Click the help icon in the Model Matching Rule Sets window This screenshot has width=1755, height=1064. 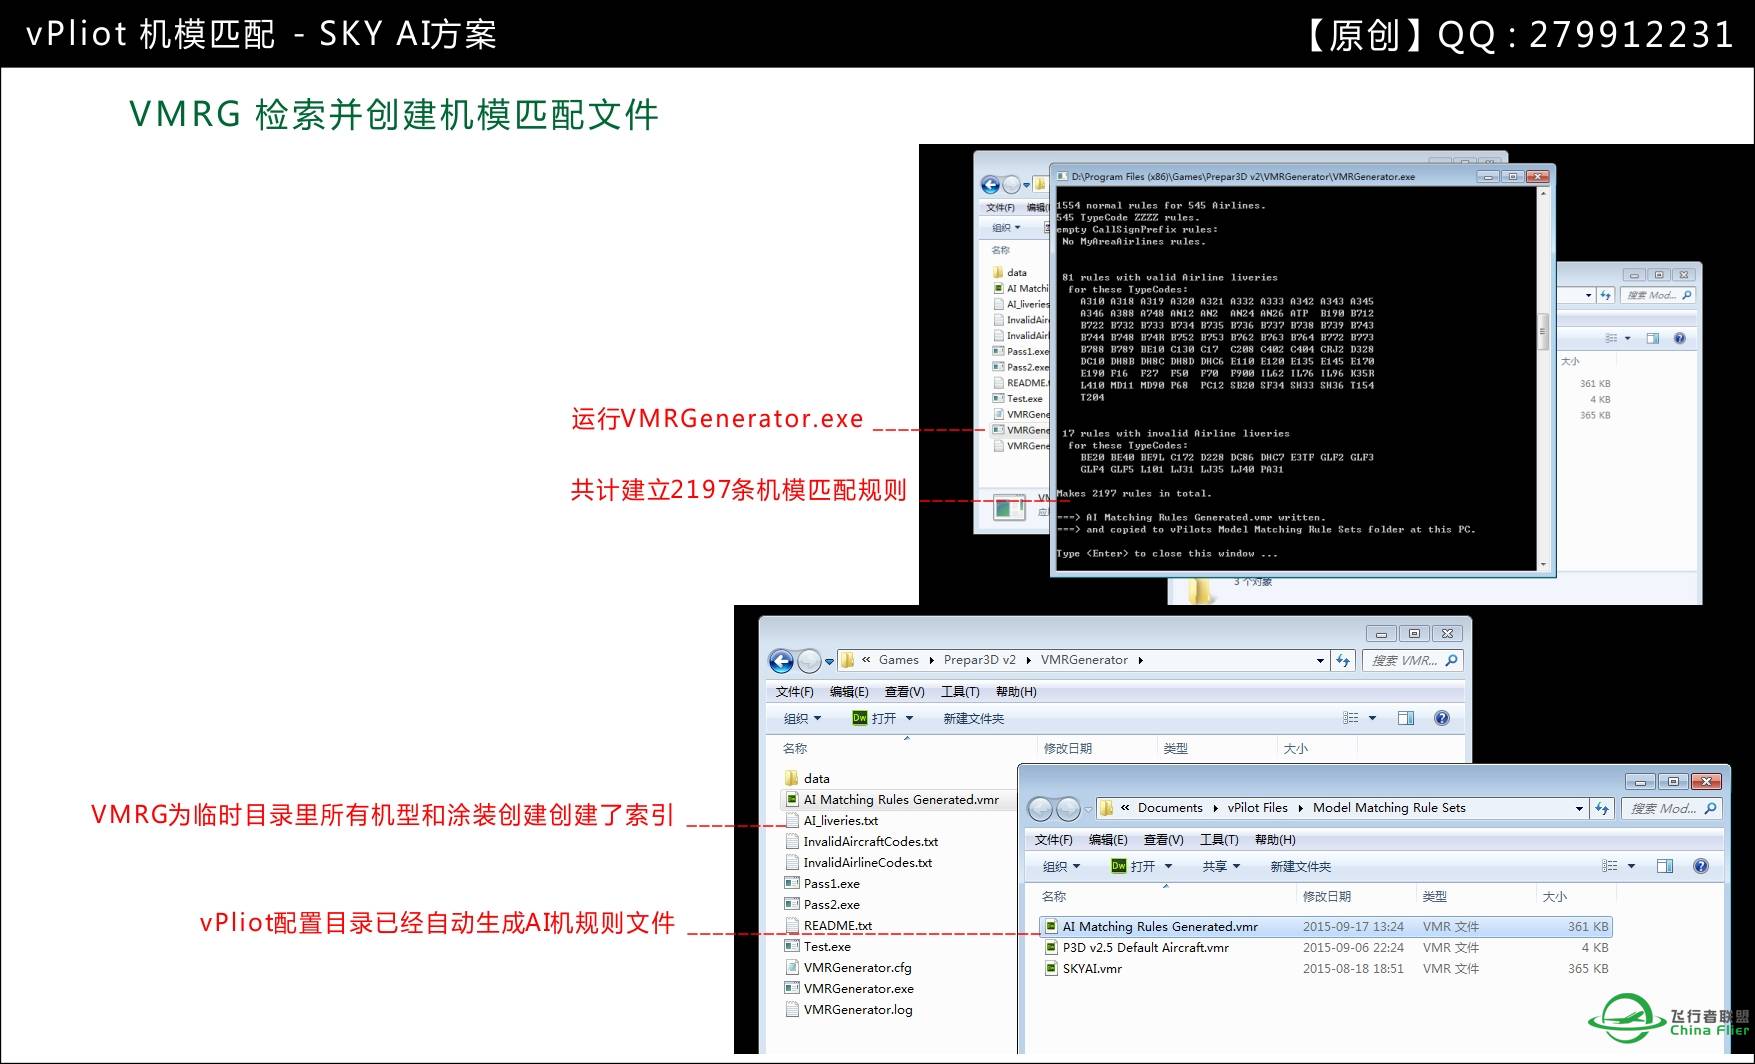point(1701,866)
